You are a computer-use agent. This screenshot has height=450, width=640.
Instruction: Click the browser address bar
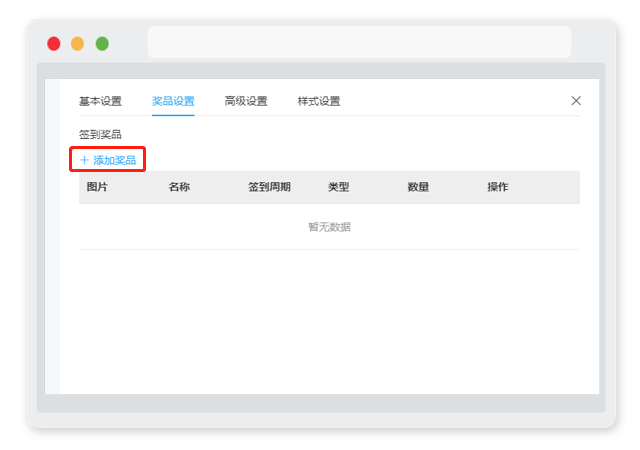pos(359,42)
